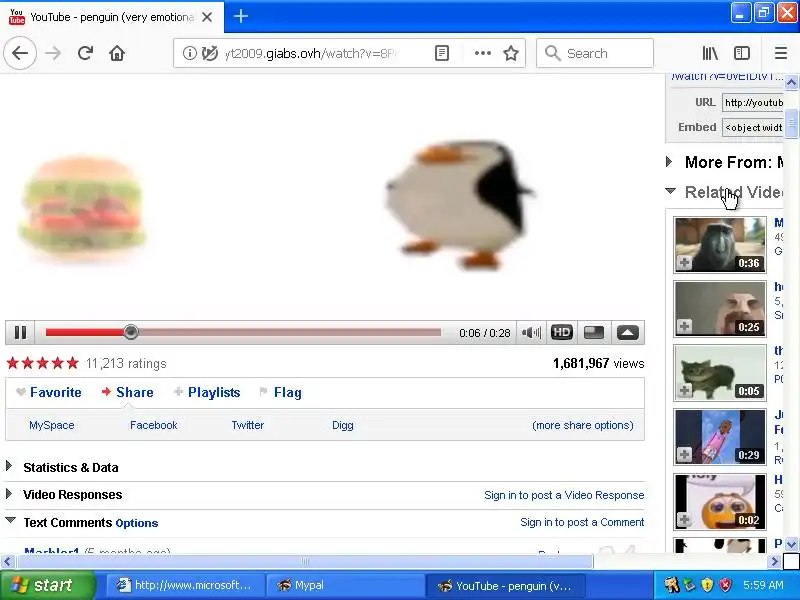Share video to Facebook

pos(154,425)
